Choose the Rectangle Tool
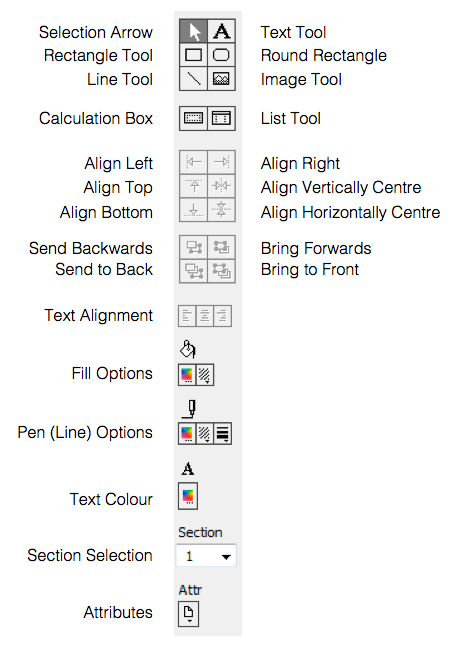This screenshot has width=473, height=664. point(194,55)
